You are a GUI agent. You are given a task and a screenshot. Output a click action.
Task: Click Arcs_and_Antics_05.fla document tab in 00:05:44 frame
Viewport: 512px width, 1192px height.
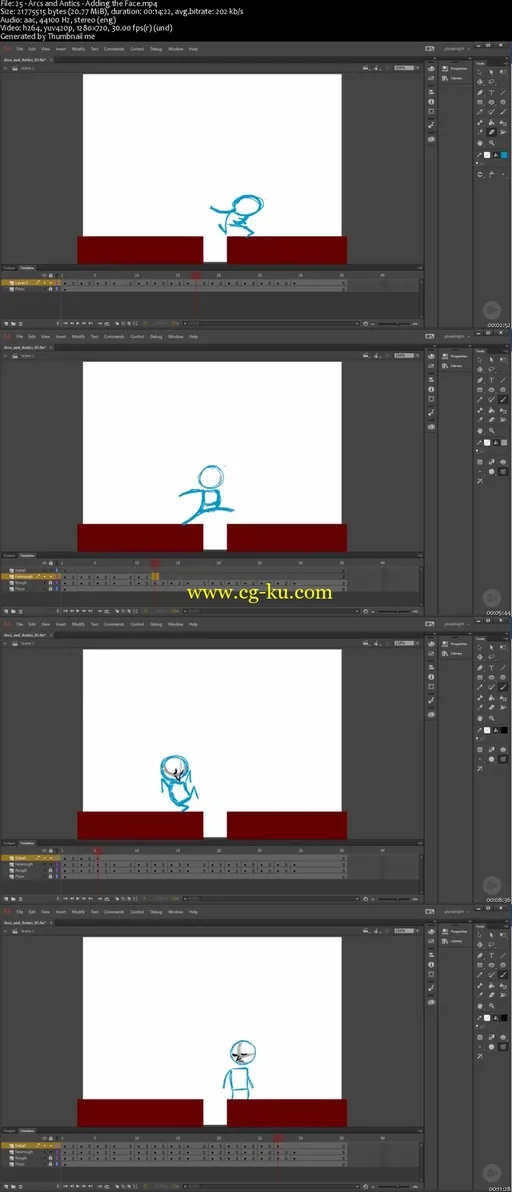(x=25, y=347)
